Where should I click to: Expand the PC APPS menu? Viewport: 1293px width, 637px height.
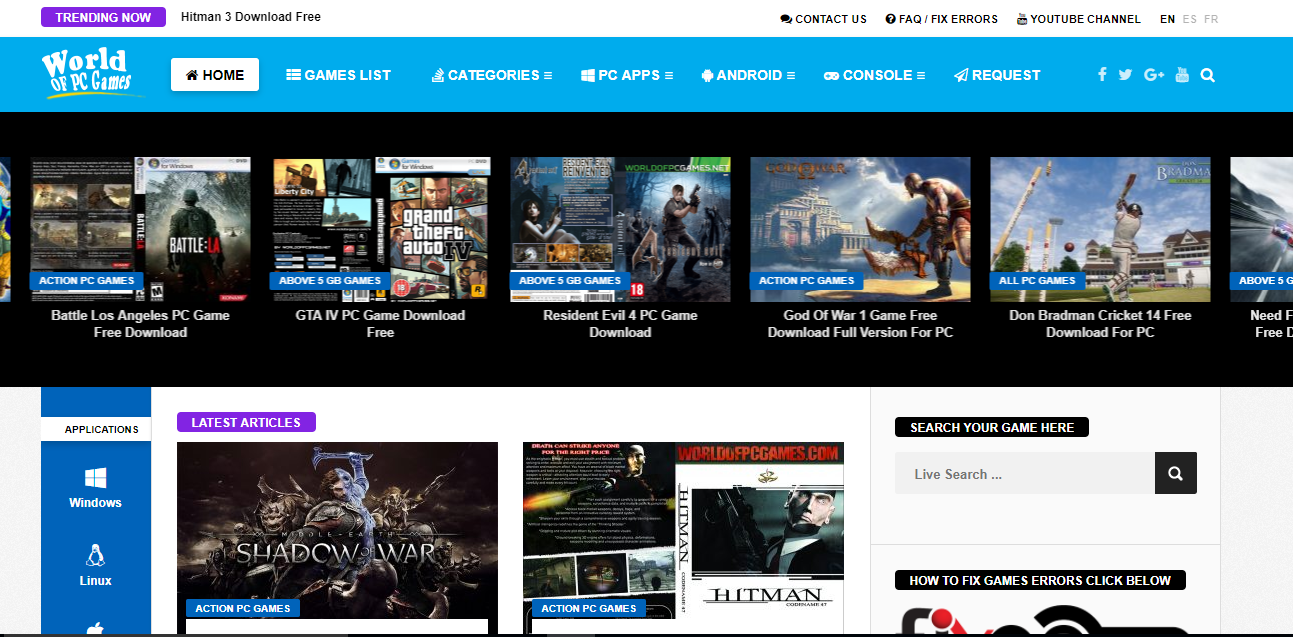[x=627, y=75]
